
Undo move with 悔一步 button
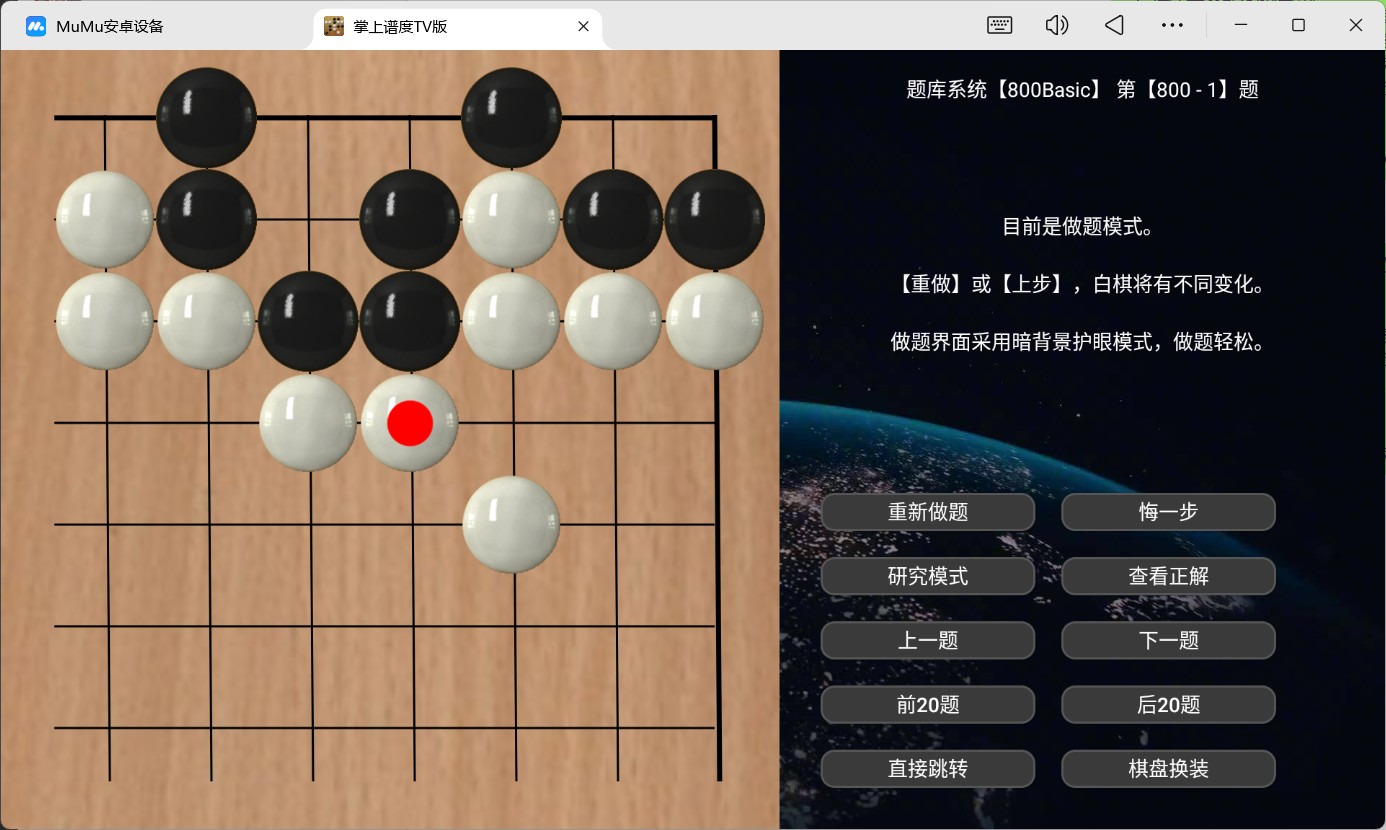1168,512
